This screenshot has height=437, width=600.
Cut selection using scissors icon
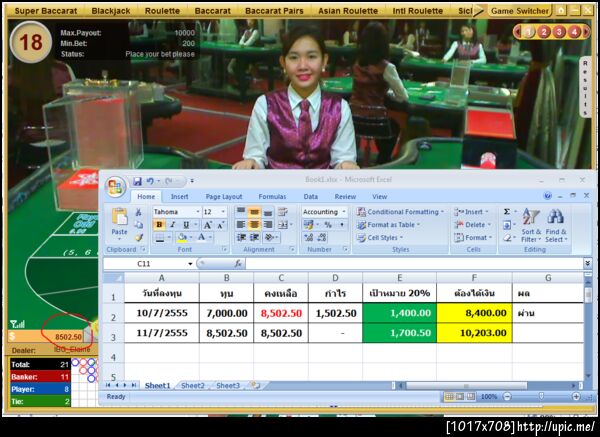[x=139, y=212]
